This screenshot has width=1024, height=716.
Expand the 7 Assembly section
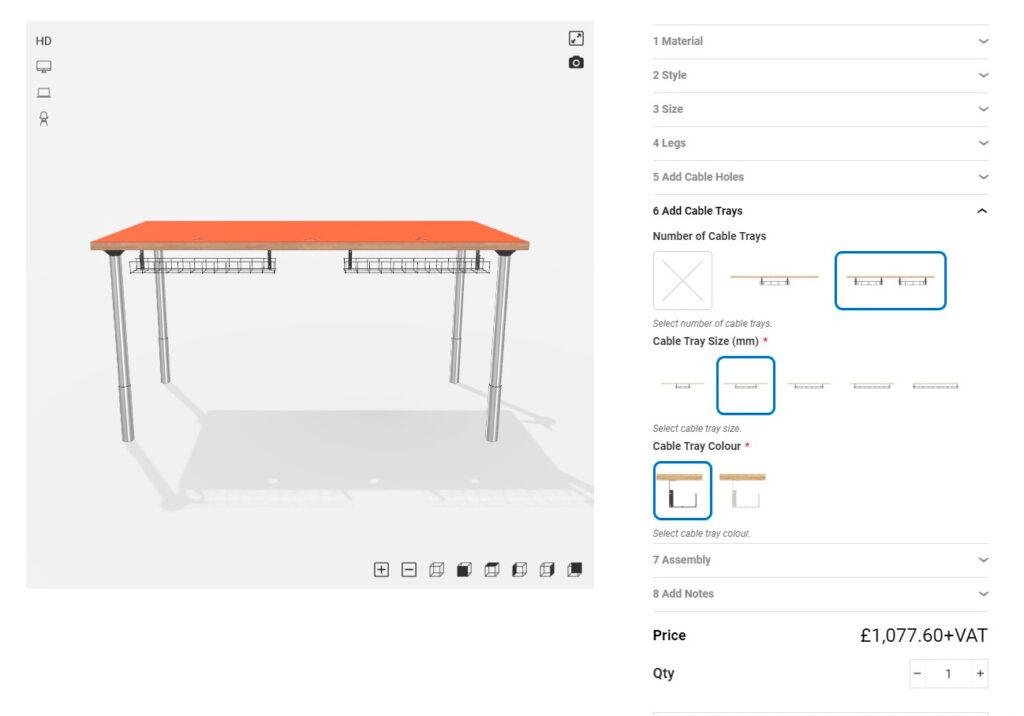point(820,560)
